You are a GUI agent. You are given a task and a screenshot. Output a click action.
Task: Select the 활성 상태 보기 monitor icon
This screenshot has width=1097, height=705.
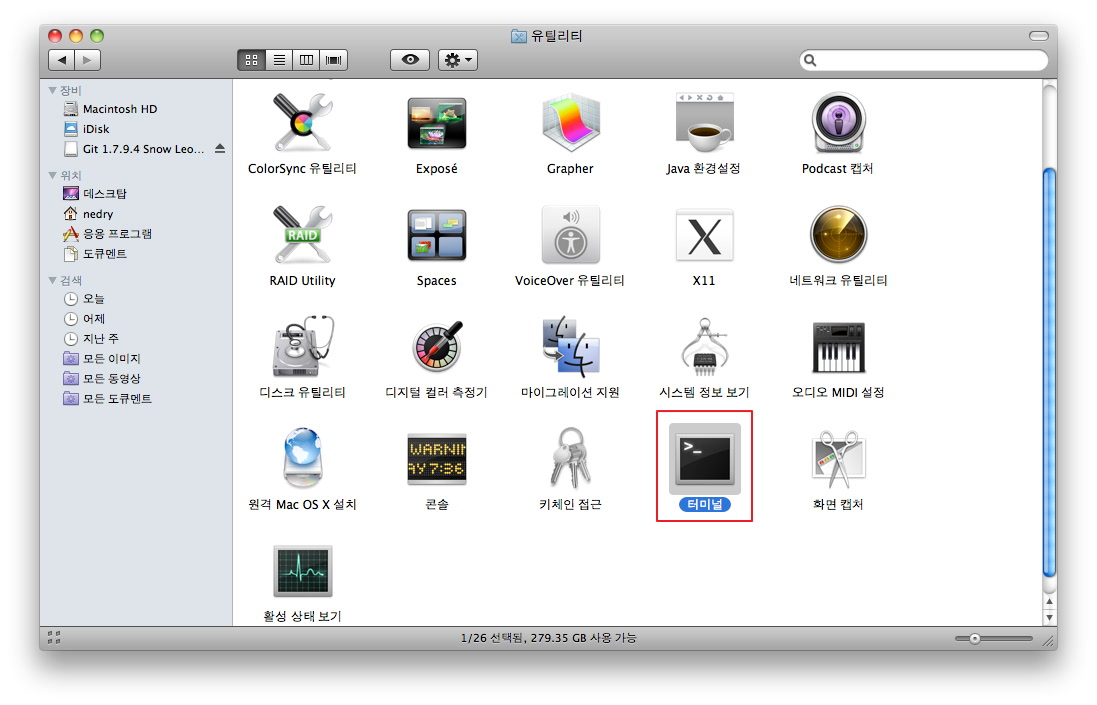point(302,572)
